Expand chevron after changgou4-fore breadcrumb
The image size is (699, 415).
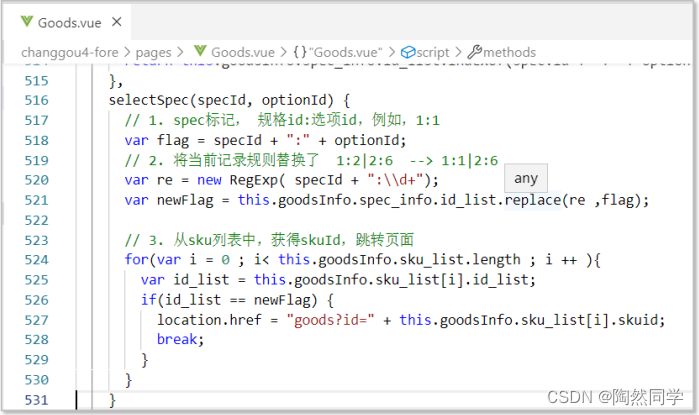127,53
